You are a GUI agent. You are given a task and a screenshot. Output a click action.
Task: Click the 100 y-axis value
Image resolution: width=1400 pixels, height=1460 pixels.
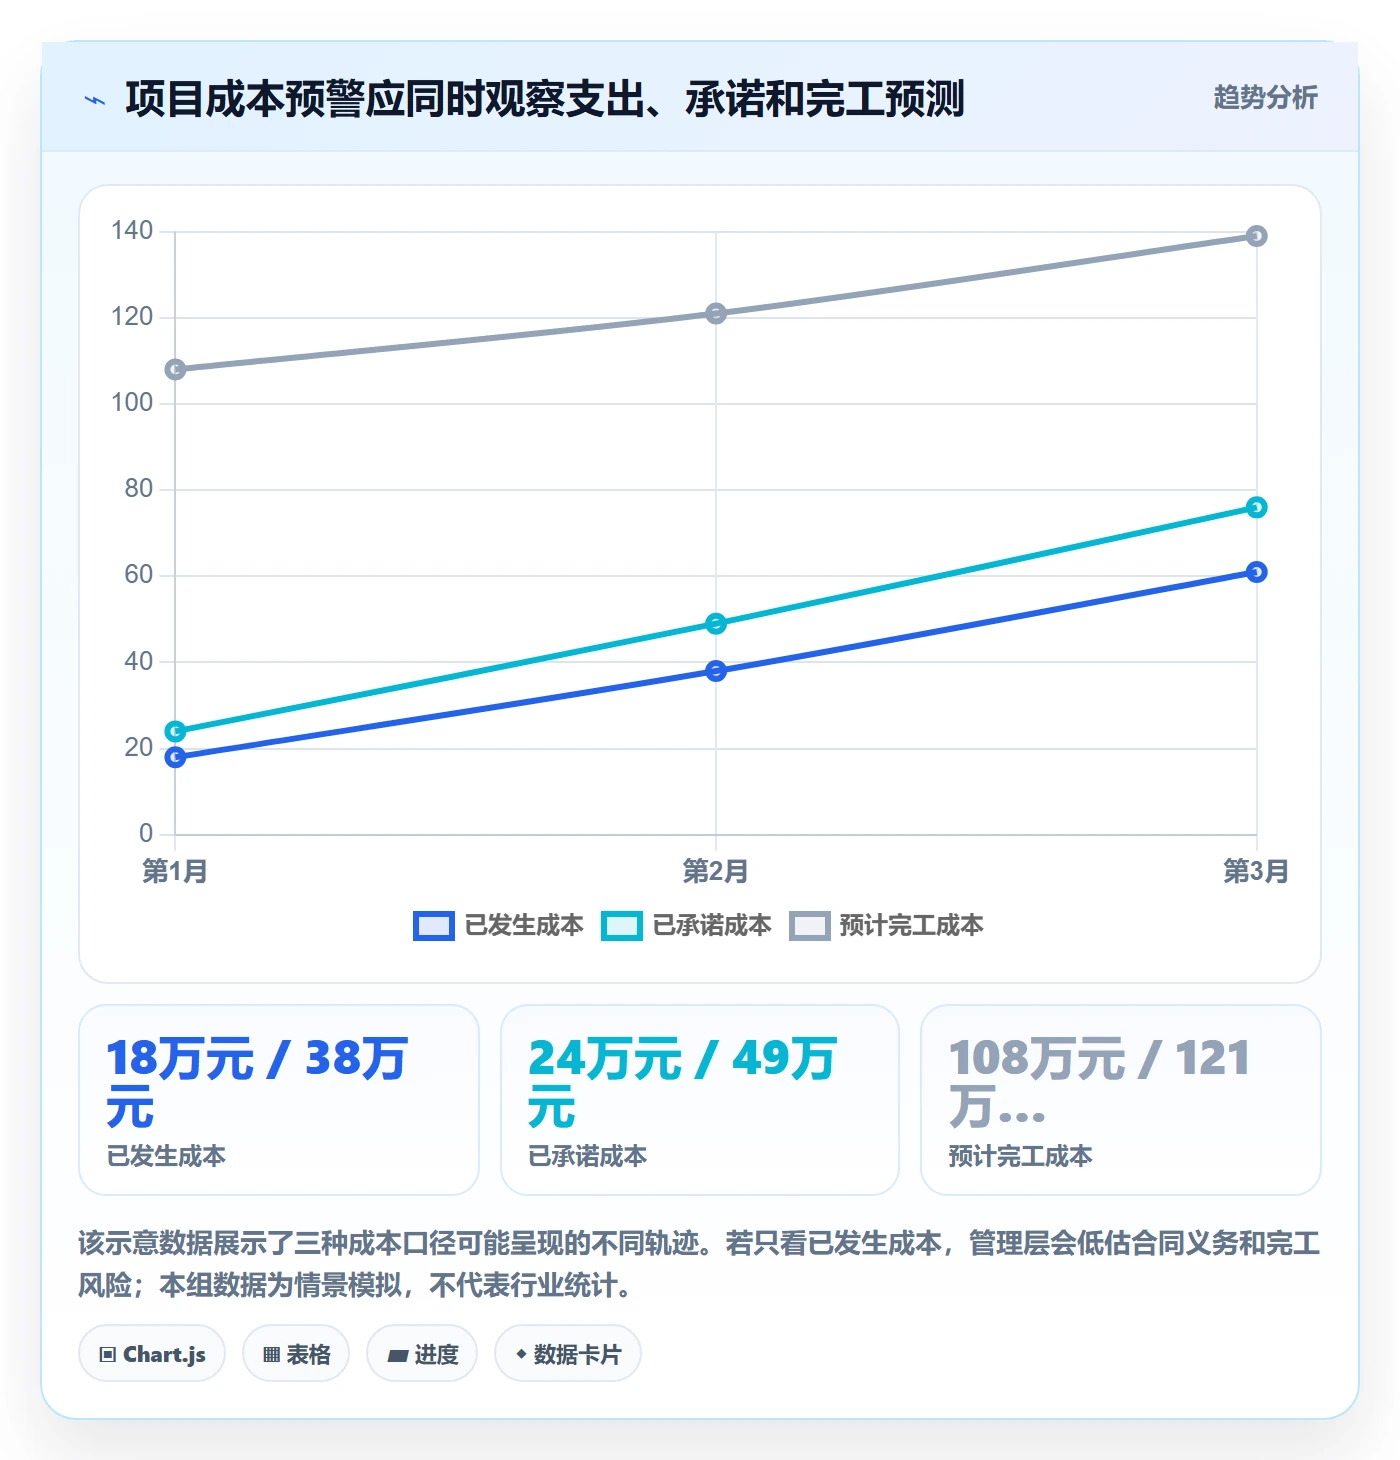[x=132, y=403]
